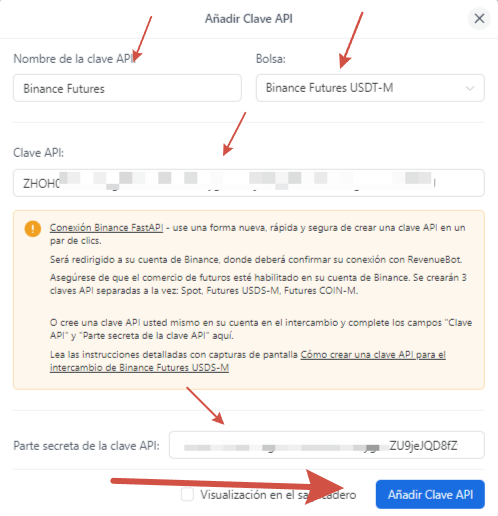Enable the Visualización en el salvadero checkbox
This screenshot has height=516, width=498.
(187, 494)
